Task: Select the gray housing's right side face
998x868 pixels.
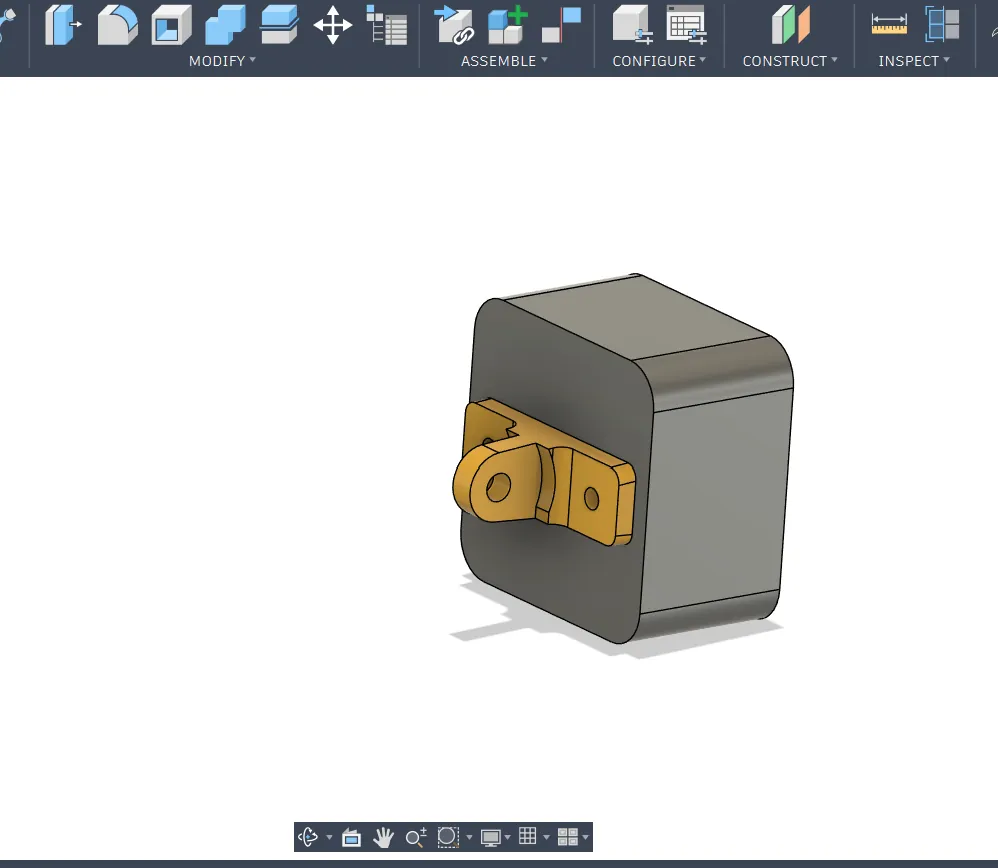Action: (x=716, y=503)
